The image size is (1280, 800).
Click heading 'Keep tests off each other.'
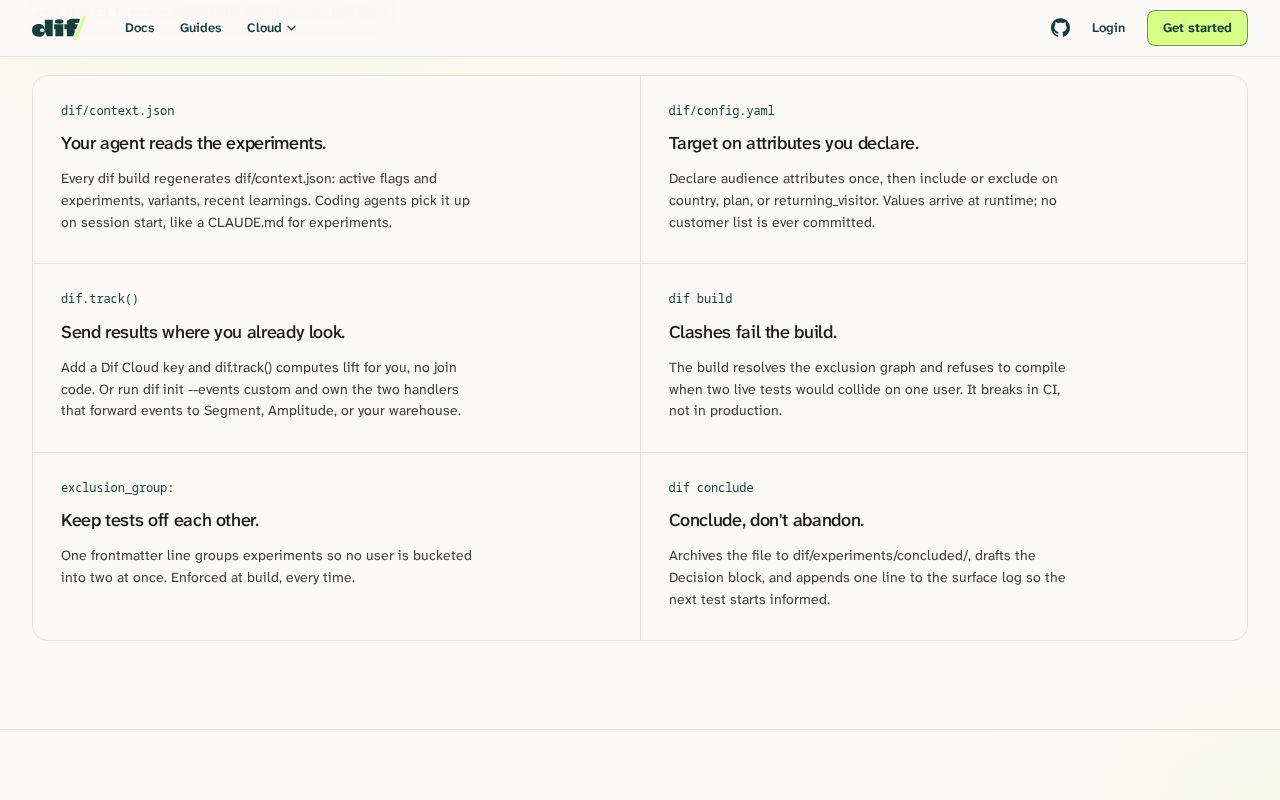click(160, 520)
